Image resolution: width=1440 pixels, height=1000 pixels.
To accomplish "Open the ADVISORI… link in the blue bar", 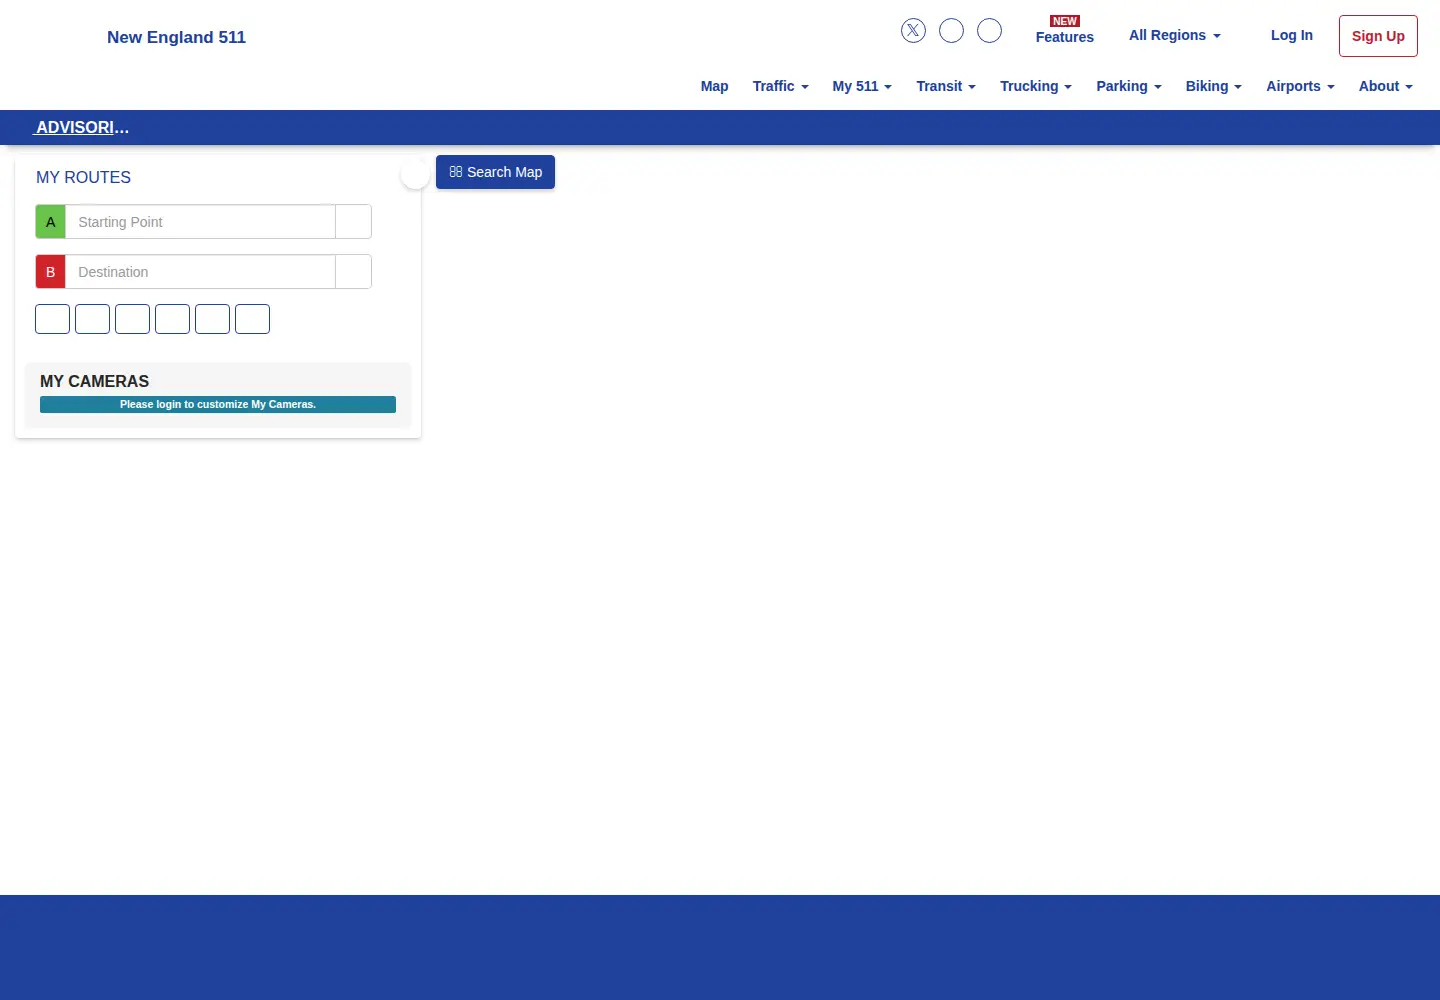I will (82, 128).
